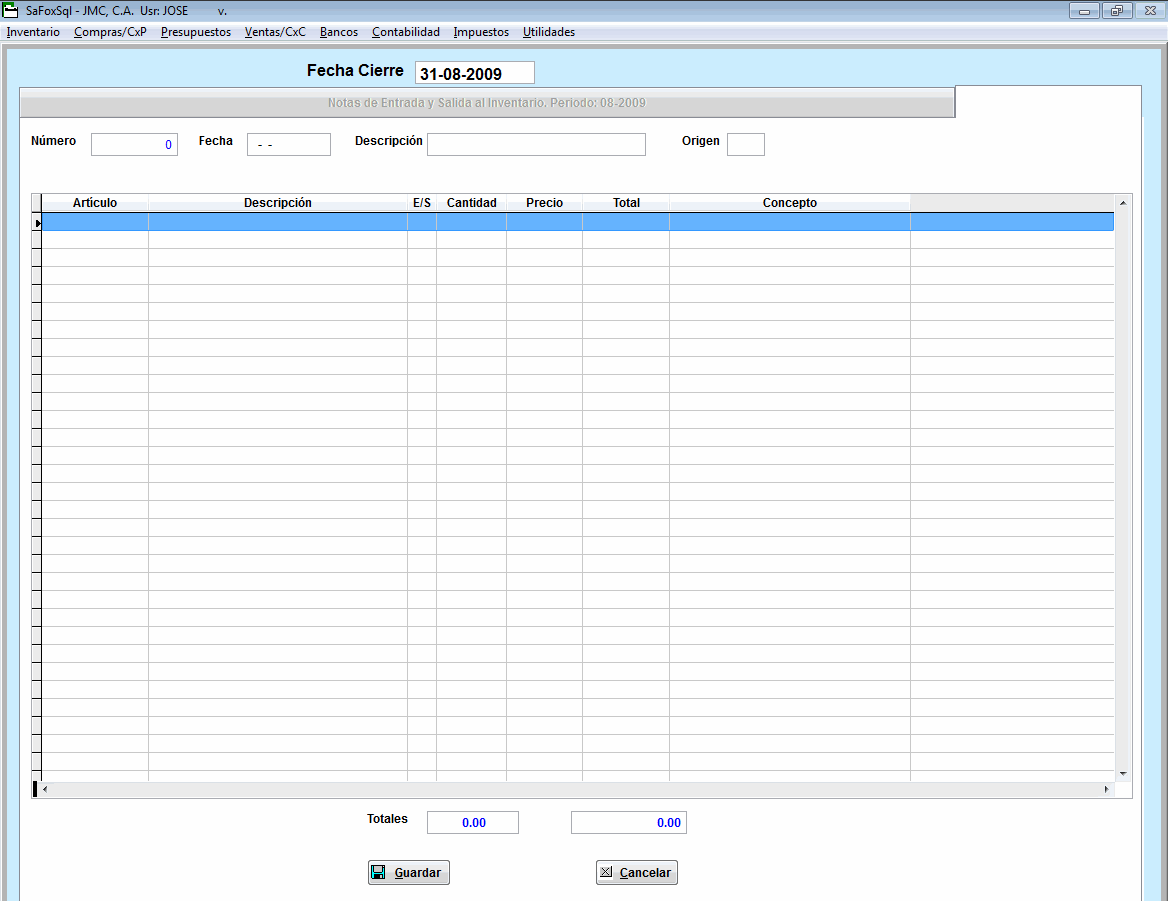Open the Ventas/CxC menu
Image resolution: width=1170 pixels, height=901 pixels.
(x=275, y=32)
